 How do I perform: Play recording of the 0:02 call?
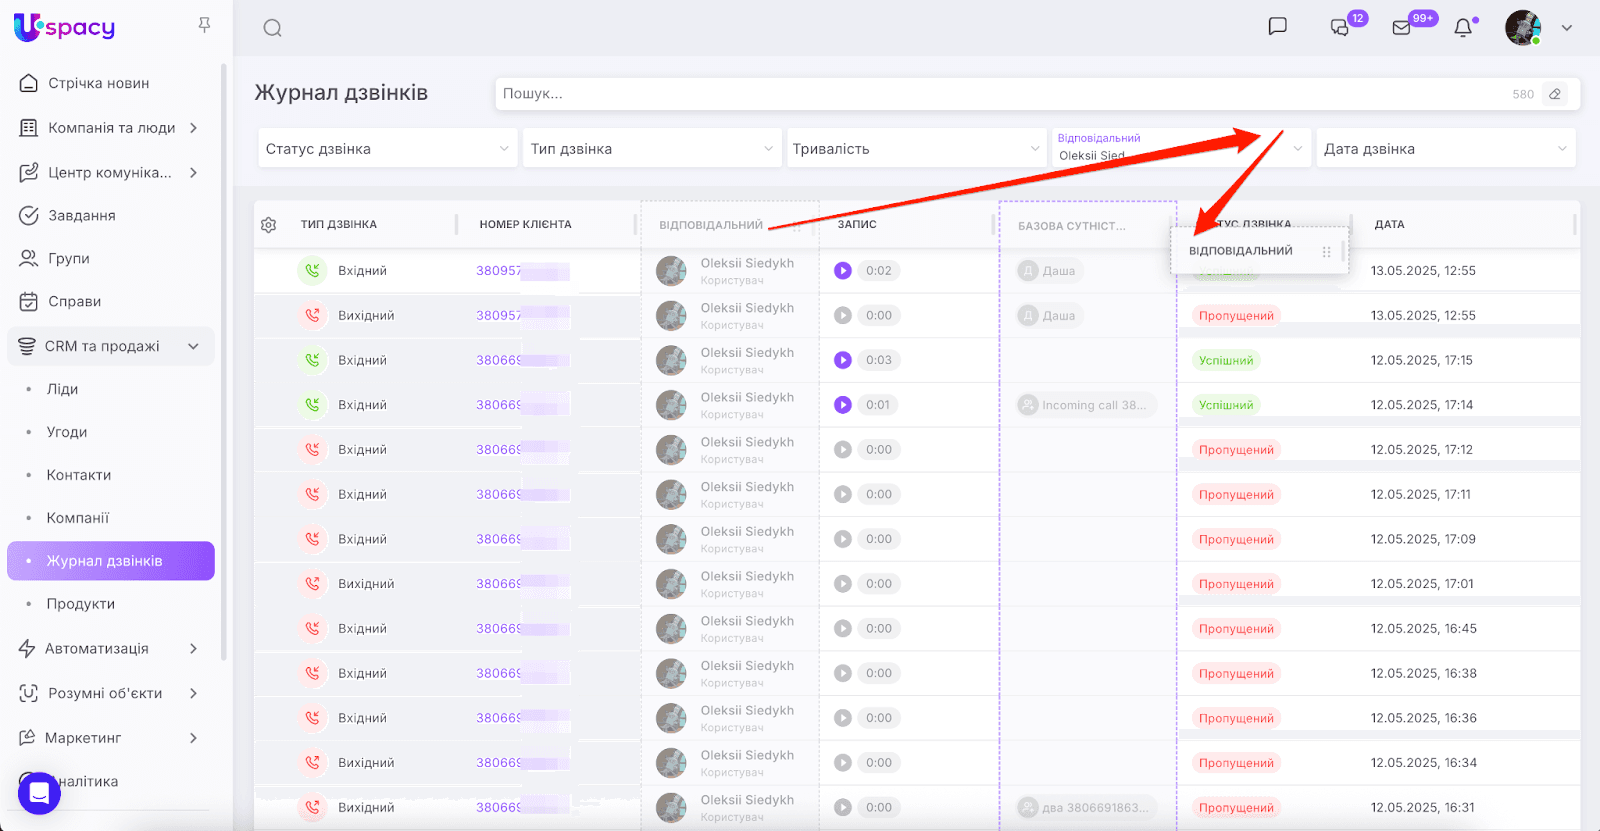pos(843,271)
